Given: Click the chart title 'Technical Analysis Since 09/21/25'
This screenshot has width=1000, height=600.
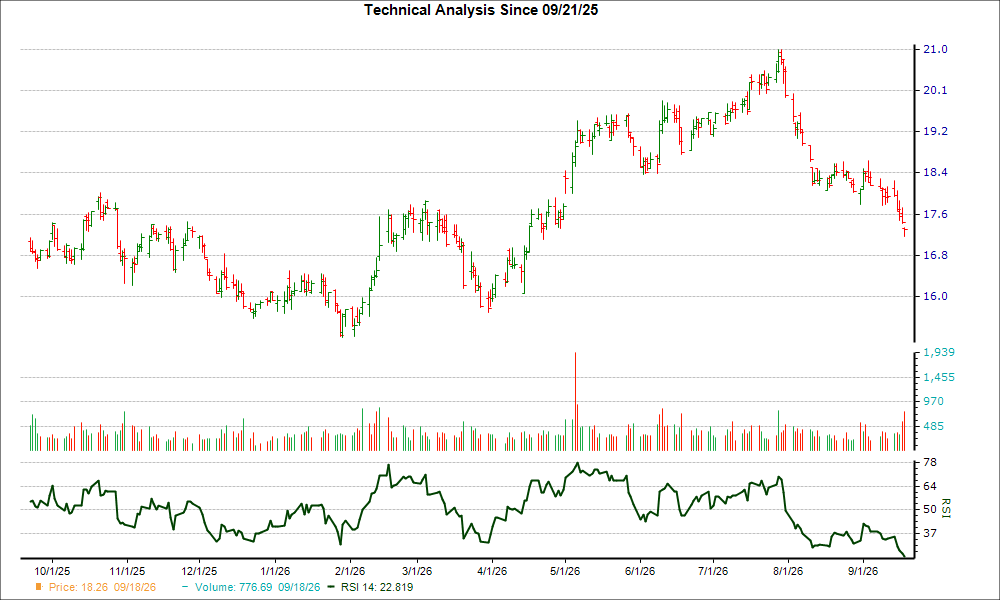Looking at the screenshot, I should coord(481,10).
